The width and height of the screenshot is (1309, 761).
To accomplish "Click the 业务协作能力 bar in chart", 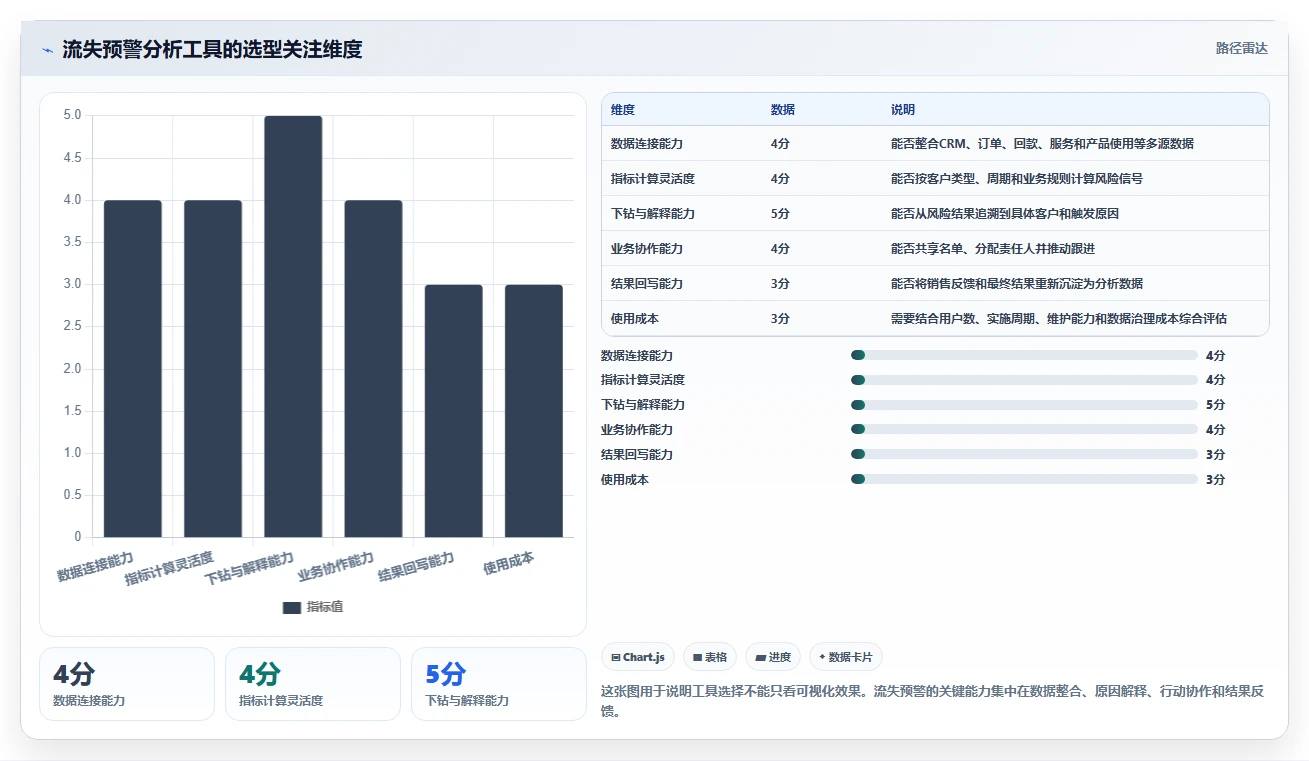I will point(373,369).
